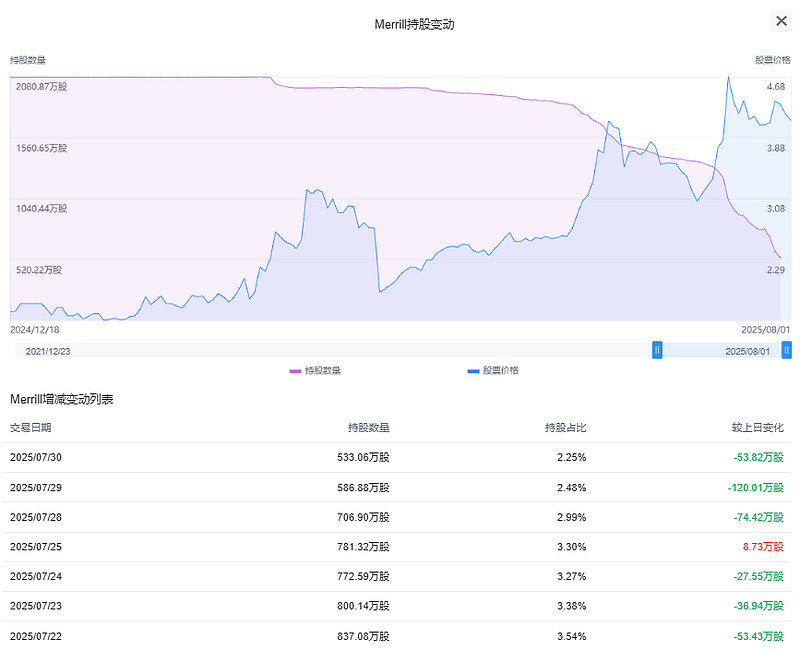The height and width of the screenshot is (651, 800).
Task: Click the 520.22万股 axis label
Action: 39,270
